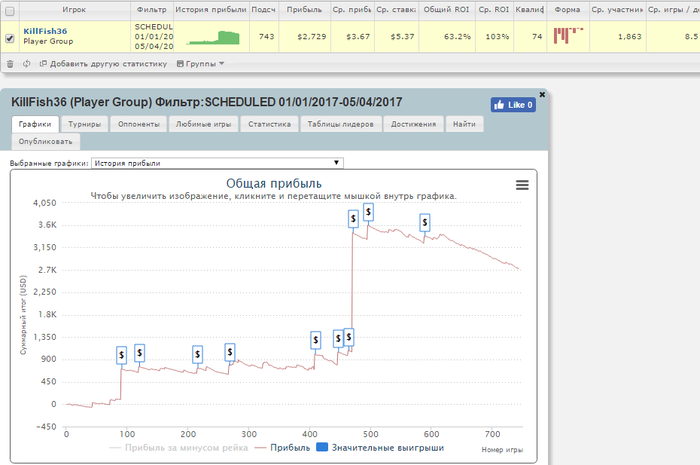Image resolution: width=700 pixels, height=465 pixels.
Task: Select the significant win marker near game 215
Action: (x=197, y=355)
